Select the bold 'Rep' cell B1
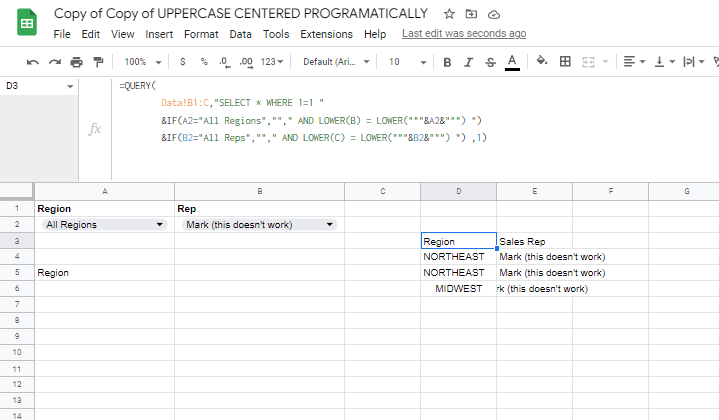 pyautogui.click(x=260, y=209)
